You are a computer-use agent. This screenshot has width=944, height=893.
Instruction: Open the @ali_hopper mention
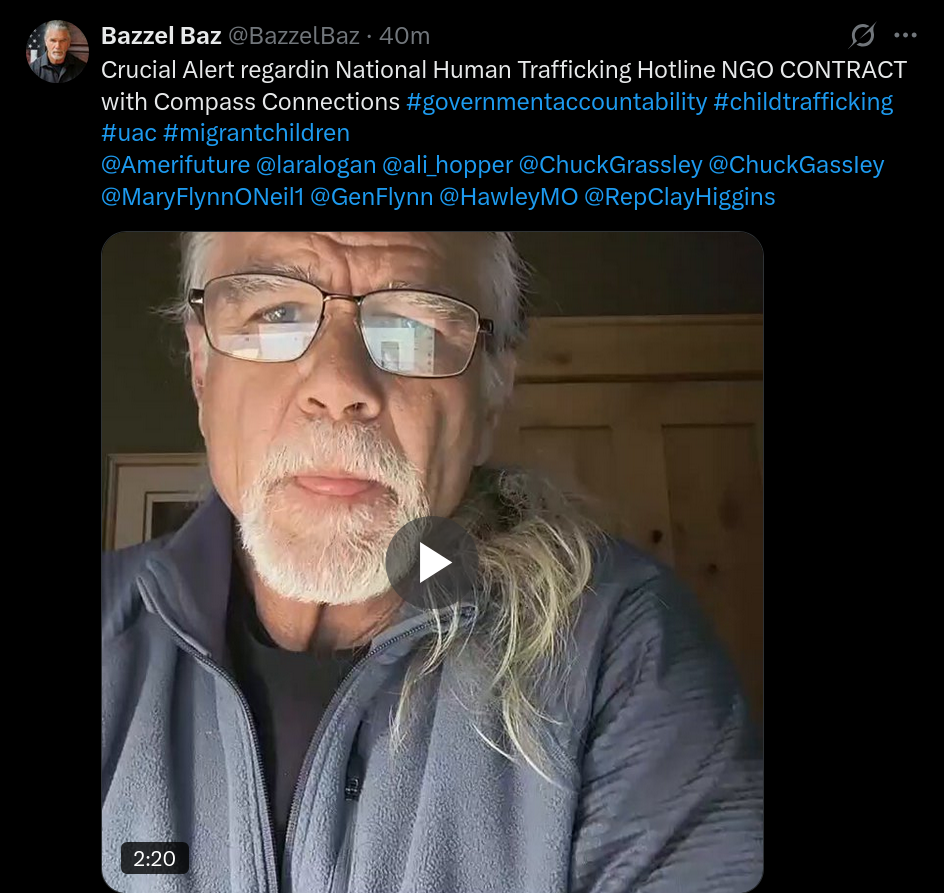(x=447, y=166)
